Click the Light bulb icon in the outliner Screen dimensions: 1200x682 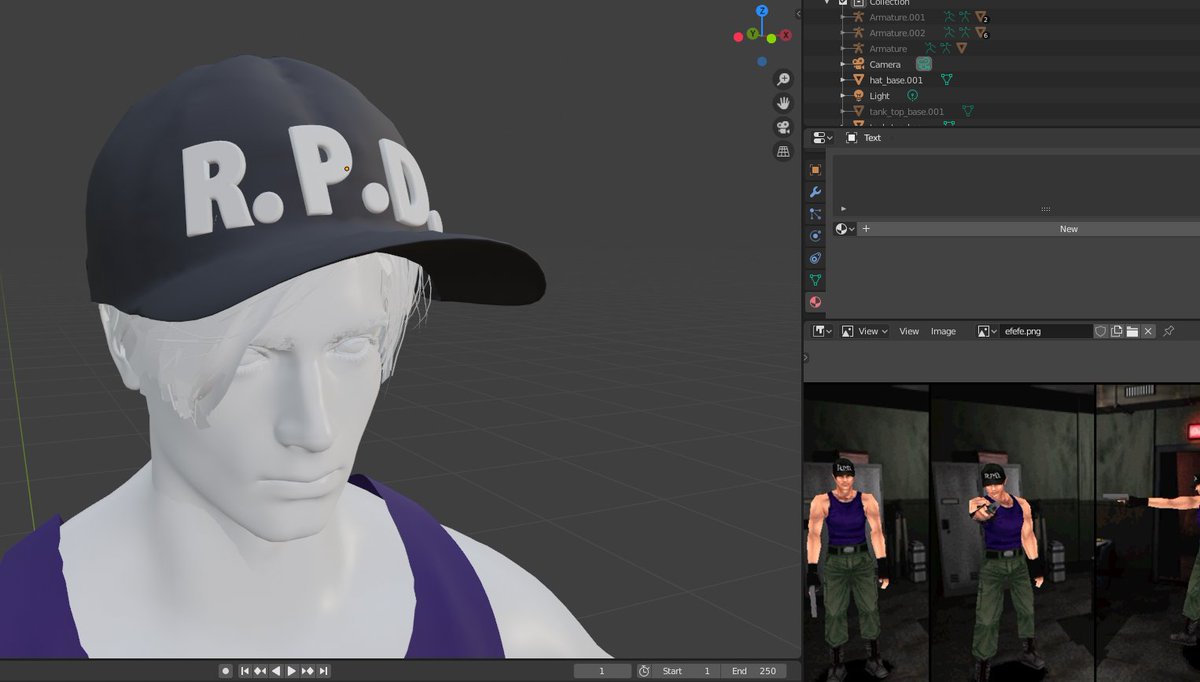point(858,96)
